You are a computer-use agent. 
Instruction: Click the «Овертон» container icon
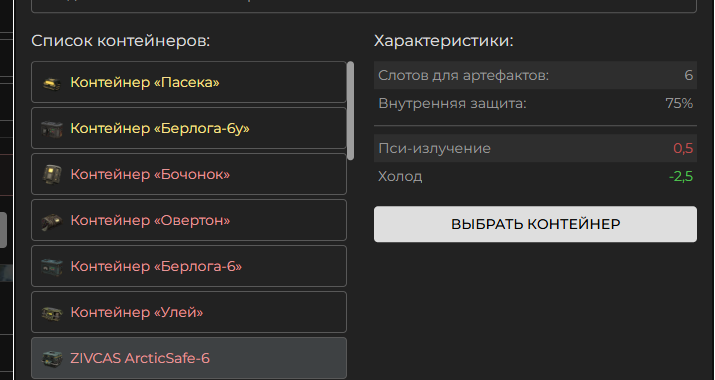pos(52,221)
